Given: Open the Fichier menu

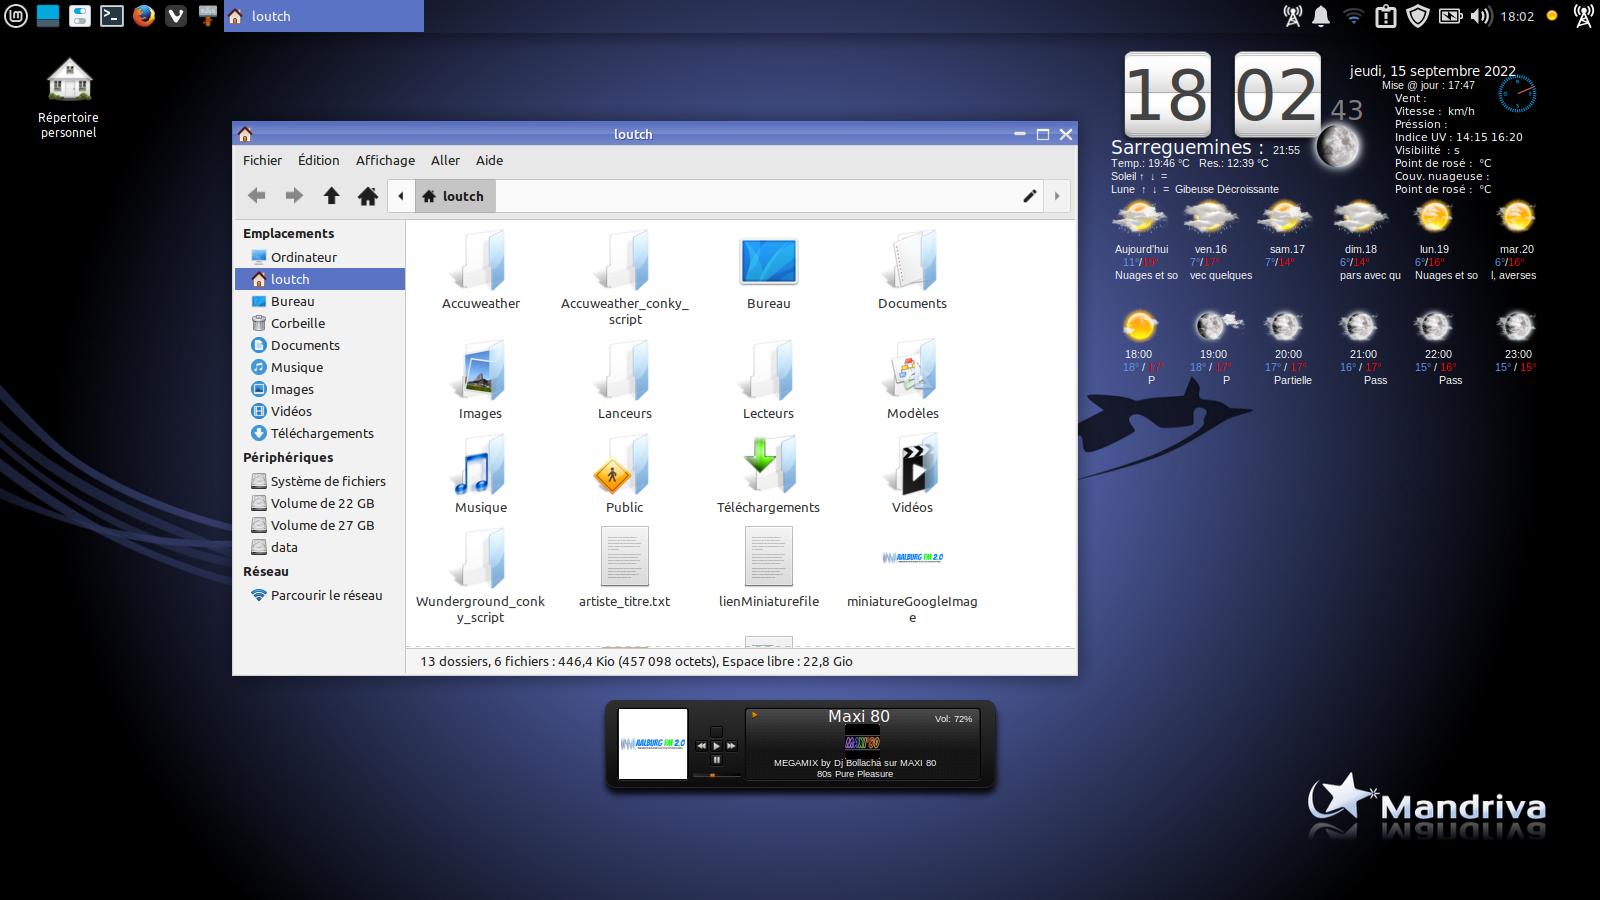Looking at the screenshot, I should [262, 160].
